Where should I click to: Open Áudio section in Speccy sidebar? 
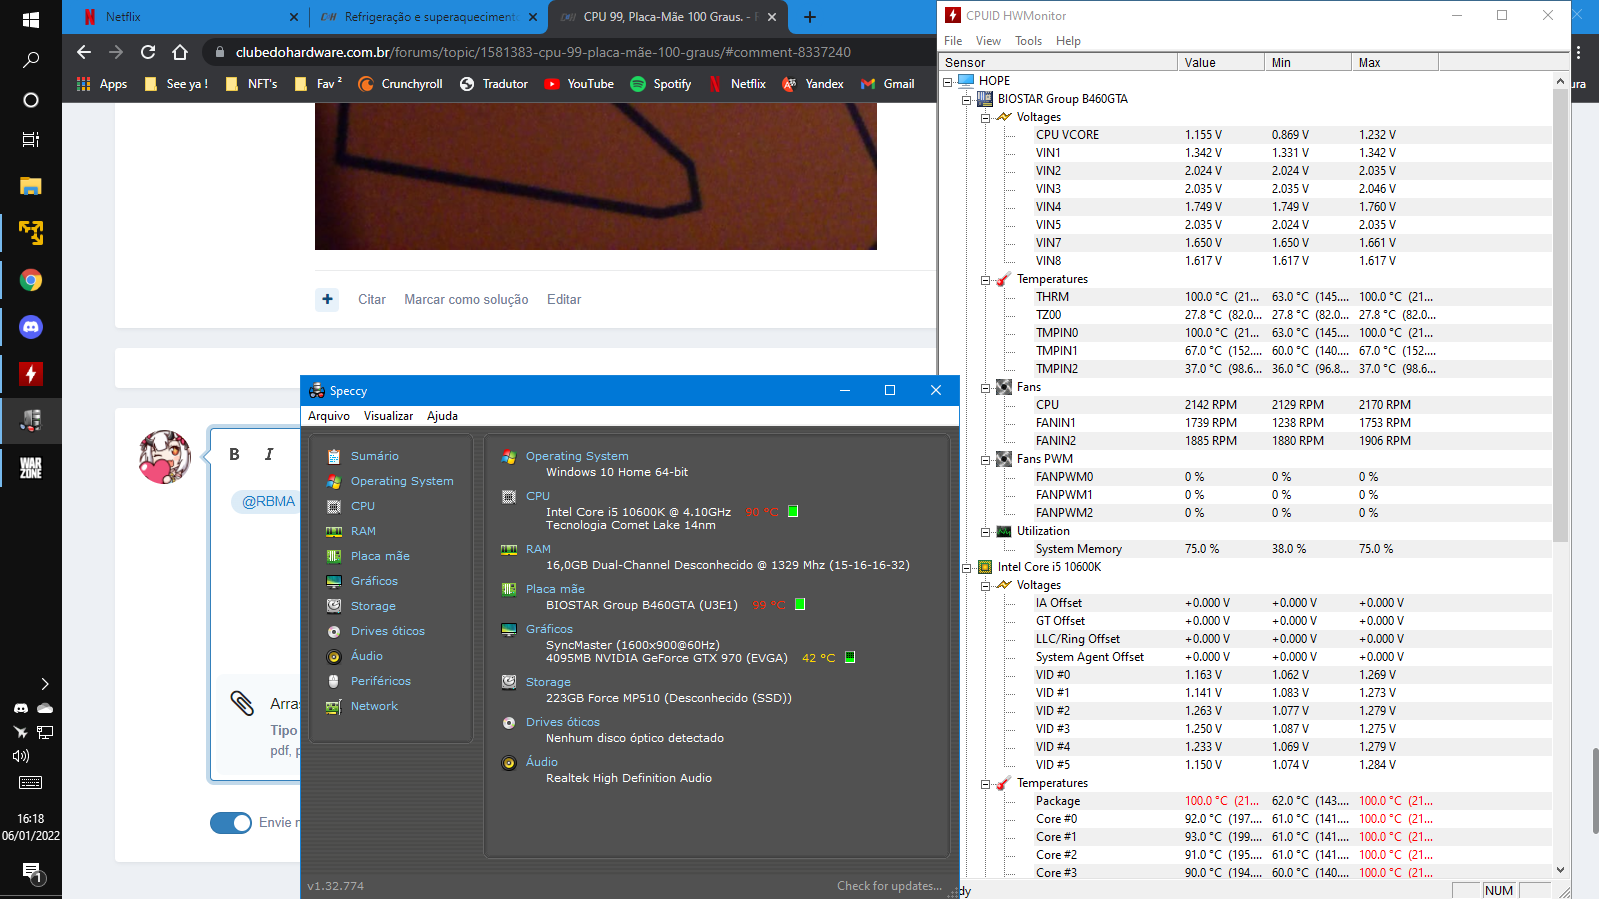click(366, 656)
